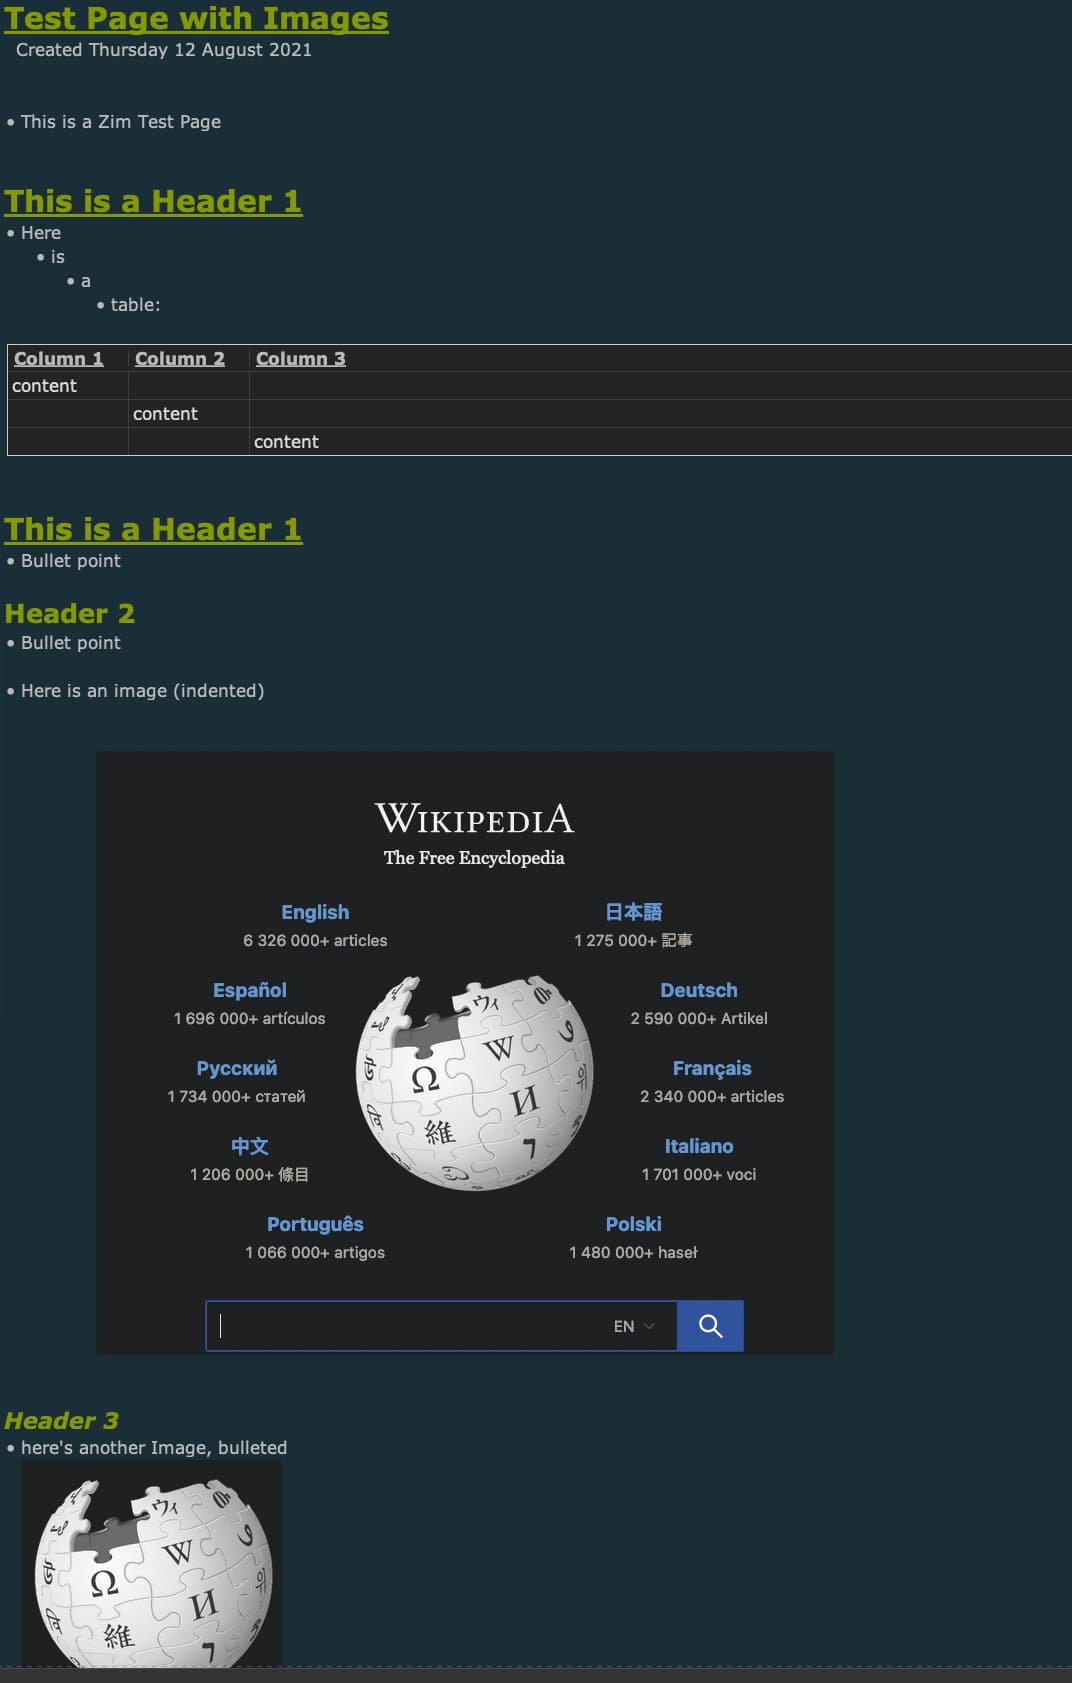Click the Wikipedia wordmark in the image
Screen dimensions: 1072x1683
click(x=475, y=819)
